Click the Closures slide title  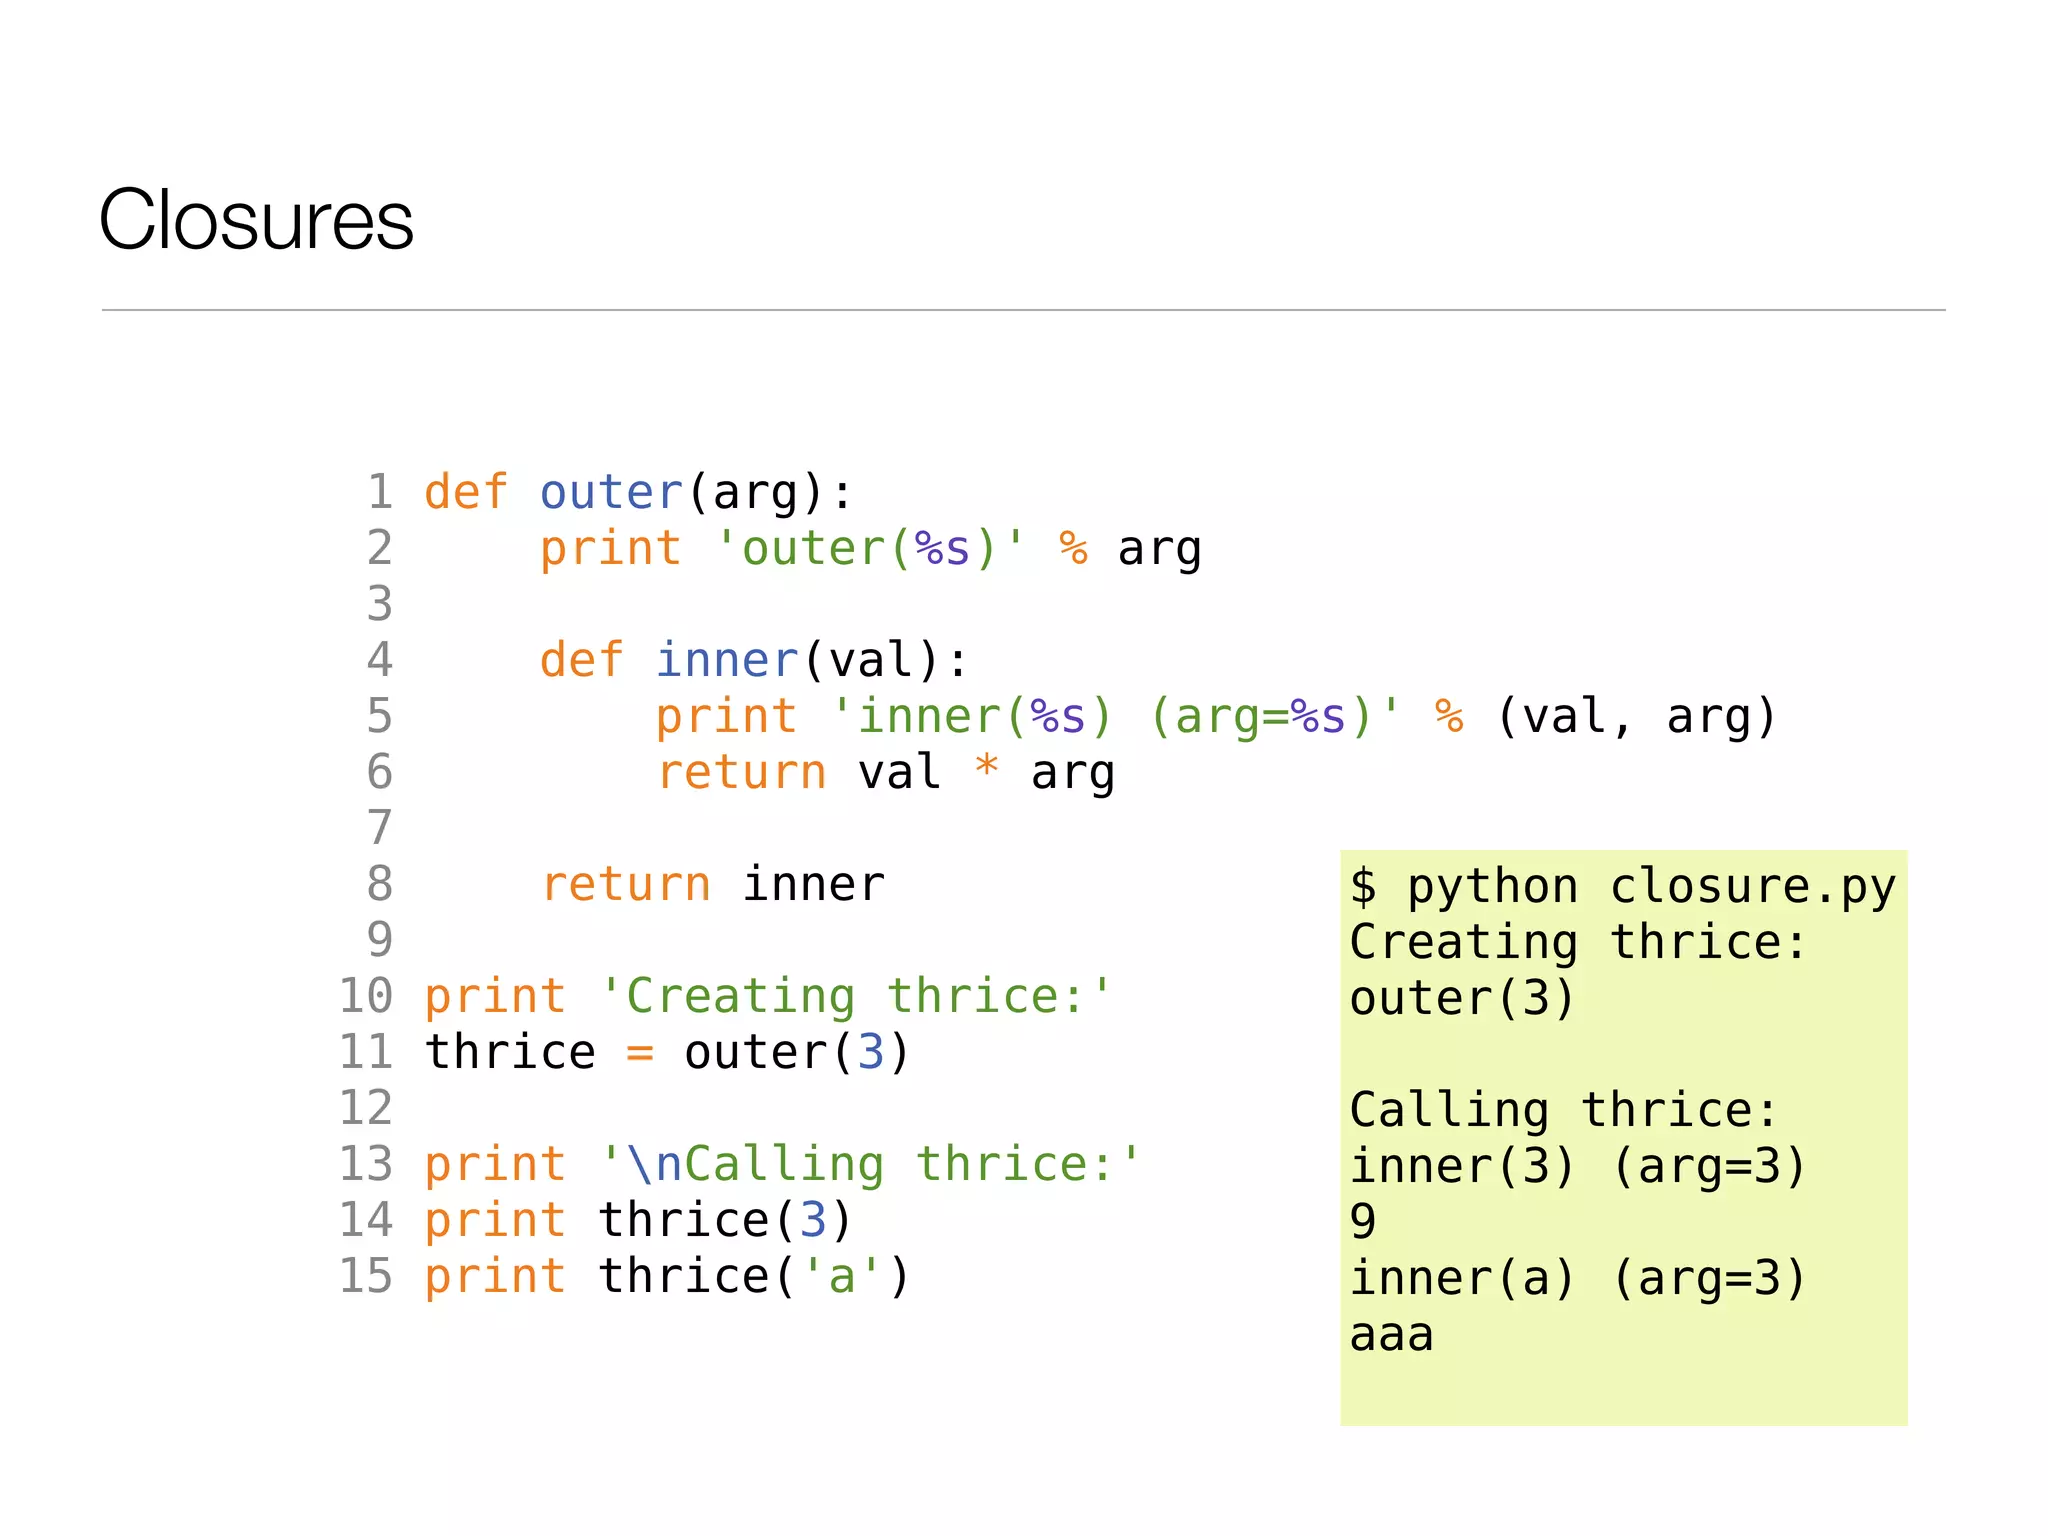[x=256, y=220]
